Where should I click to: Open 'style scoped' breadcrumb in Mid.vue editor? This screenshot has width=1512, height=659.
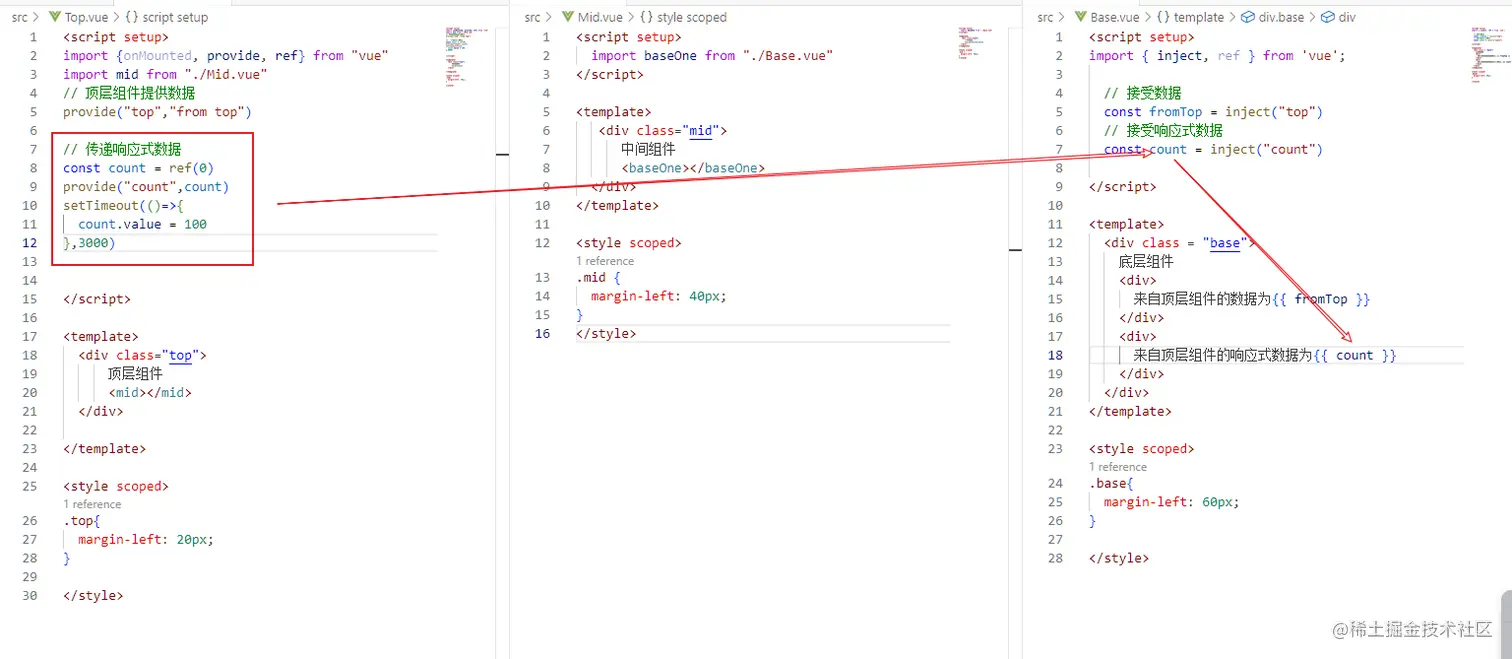[x=692, y=17]
